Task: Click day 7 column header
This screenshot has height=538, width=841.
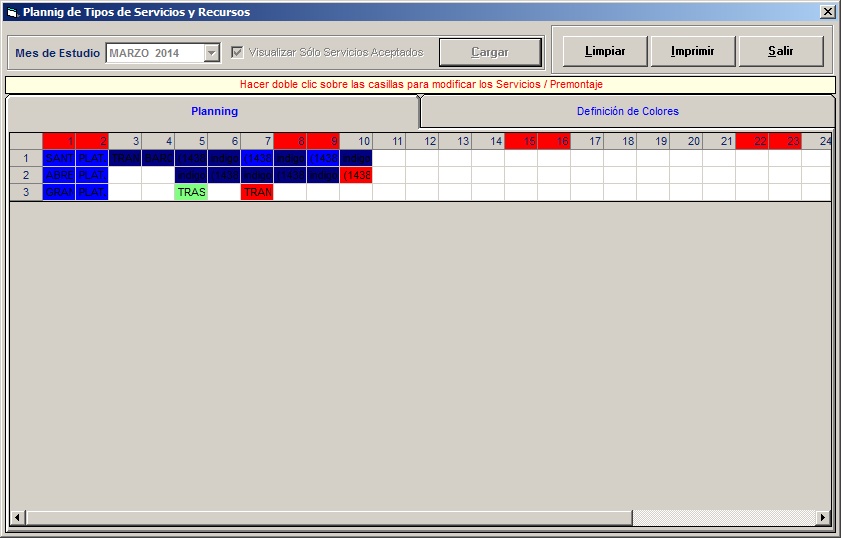Action: pos(257,141)
